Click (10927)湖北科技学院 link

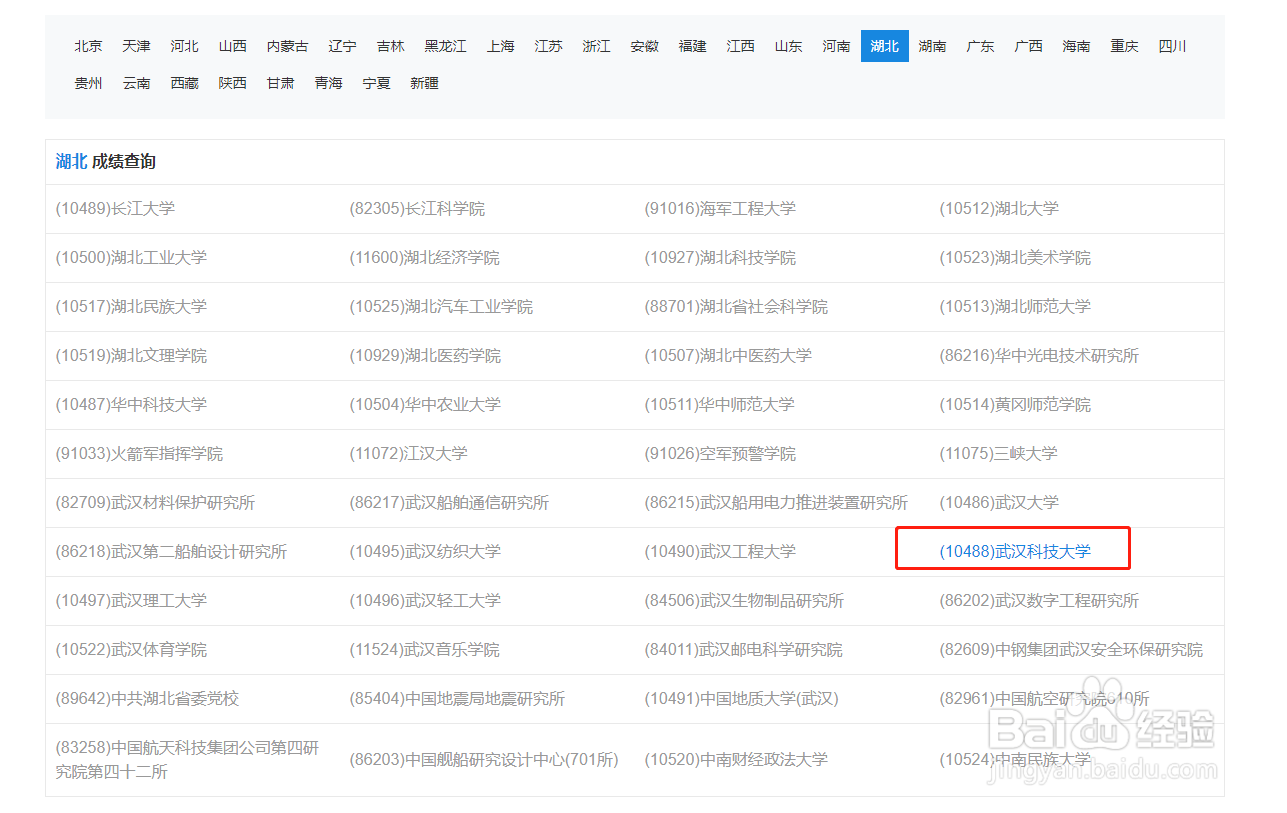click(720, 258)
